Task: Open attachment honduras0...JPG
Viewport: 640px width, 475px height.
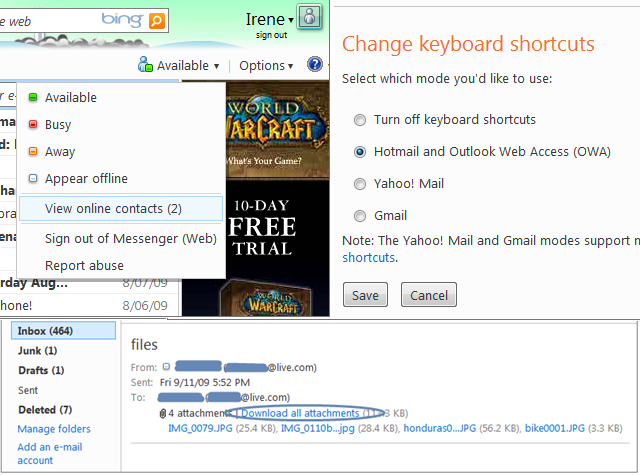Action: (440, 428)
